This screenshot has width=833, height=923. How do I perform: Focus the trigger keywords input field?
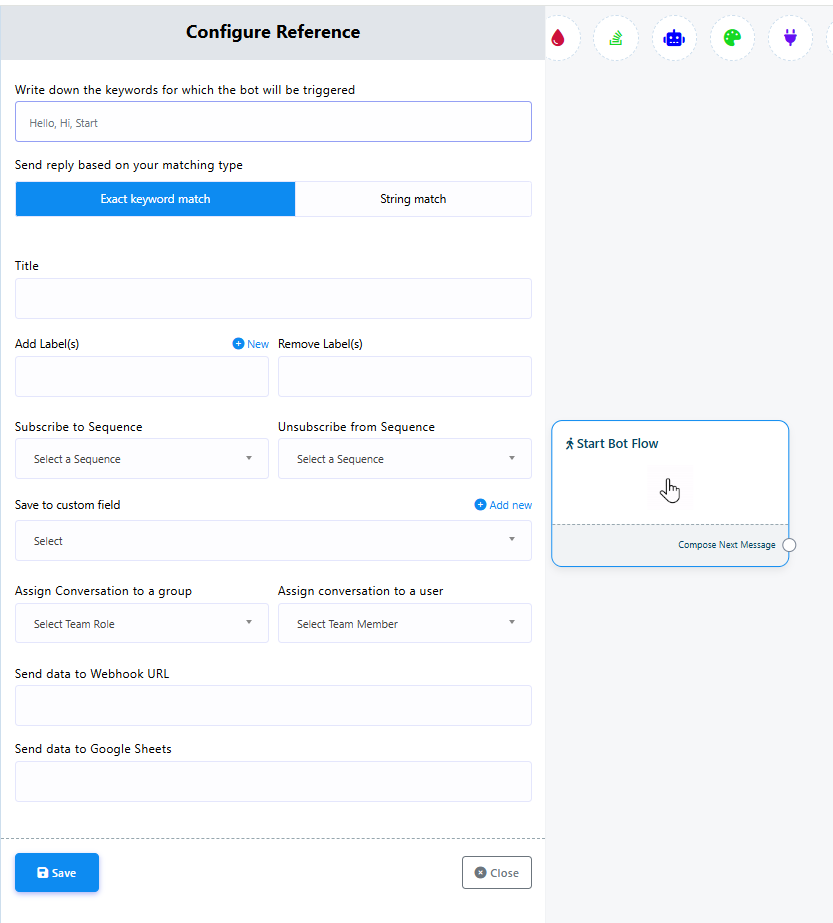(x=273, y=123)
